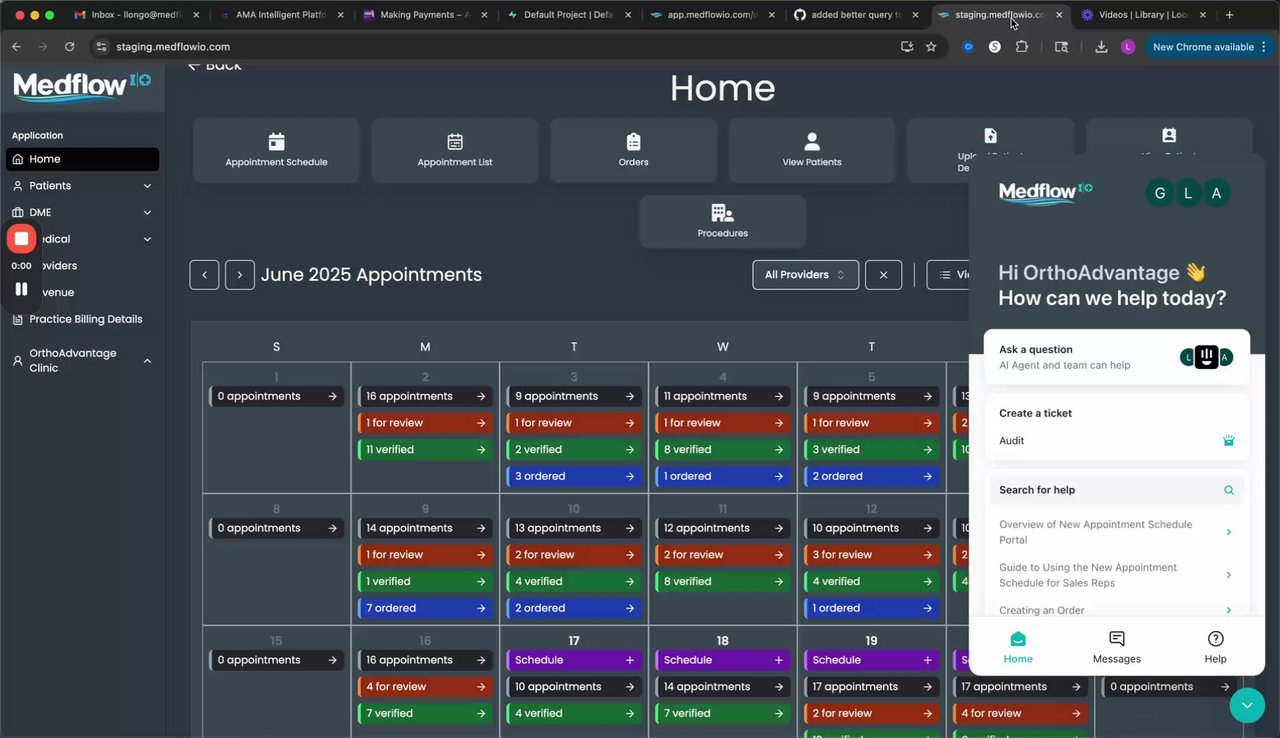1280x738 pixels.
Task: Collapse the chat widget with chevron button
Action: [1247, 705]
